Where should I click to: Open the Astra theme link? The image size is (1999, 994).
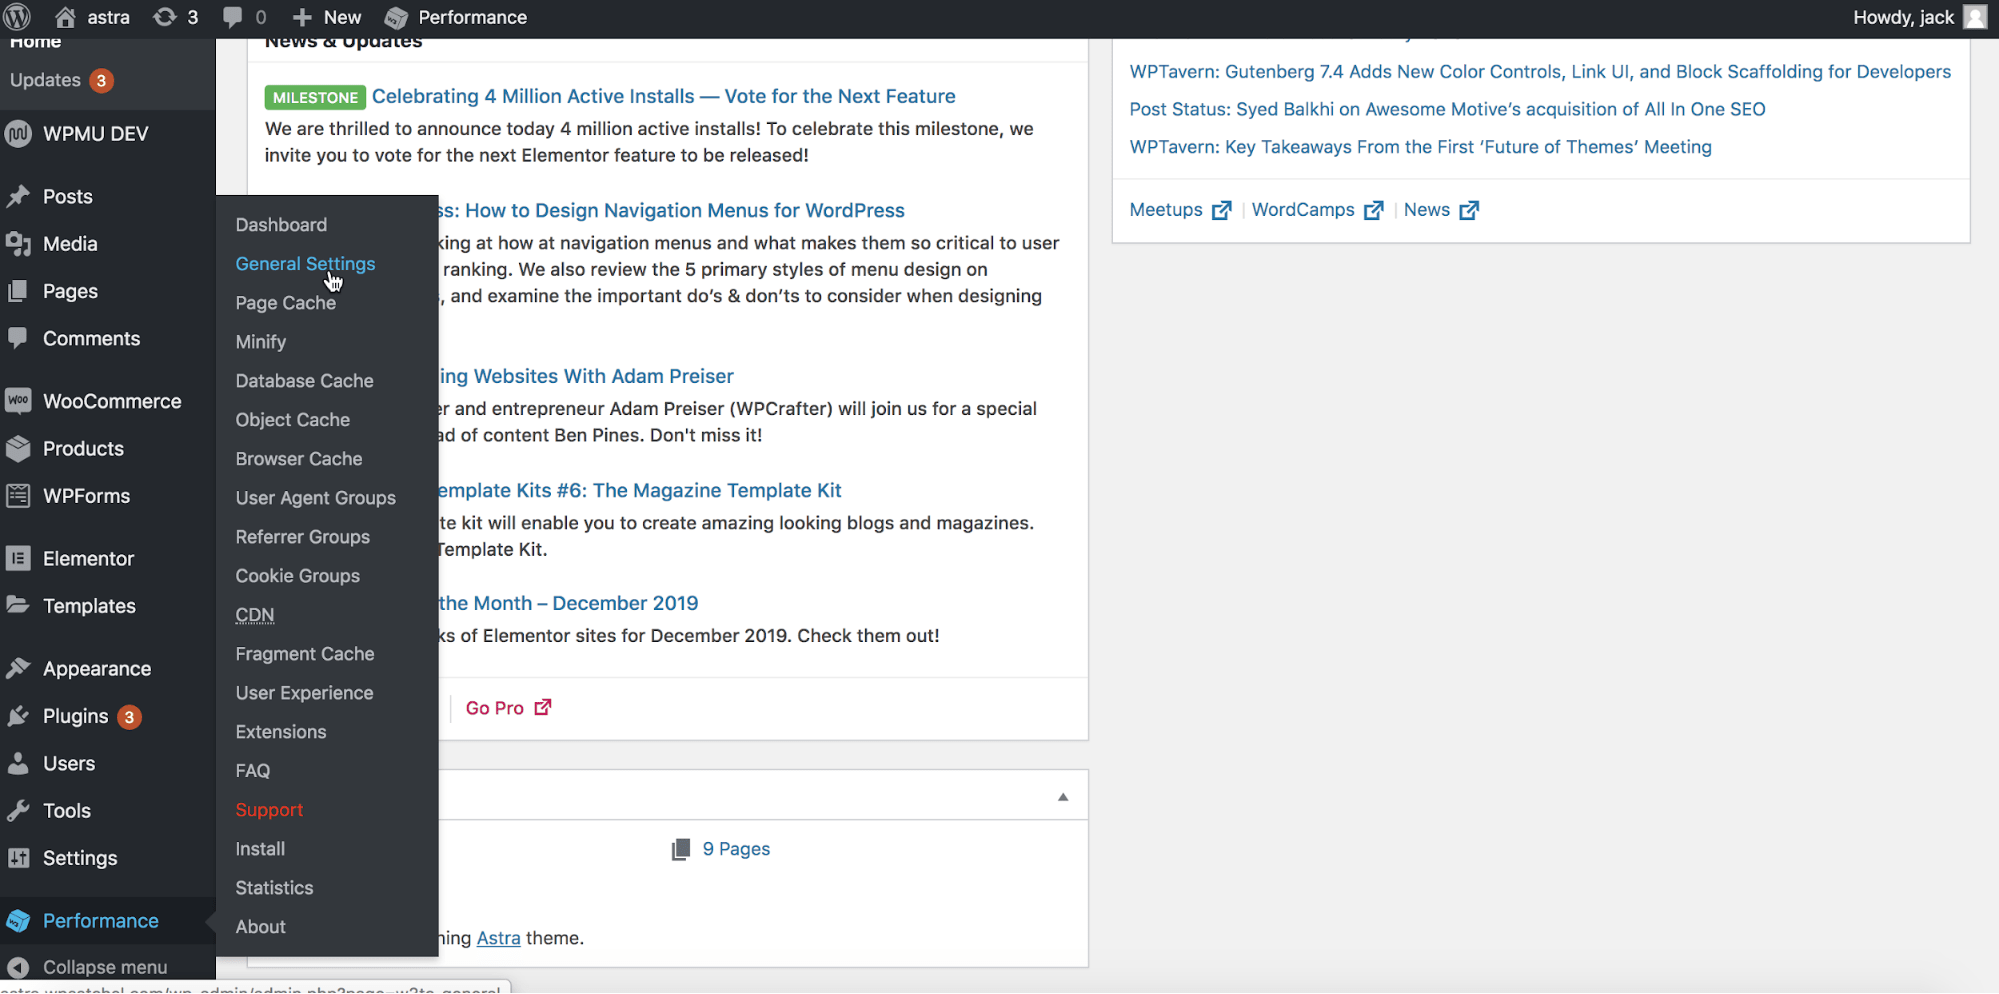point(498,938)
